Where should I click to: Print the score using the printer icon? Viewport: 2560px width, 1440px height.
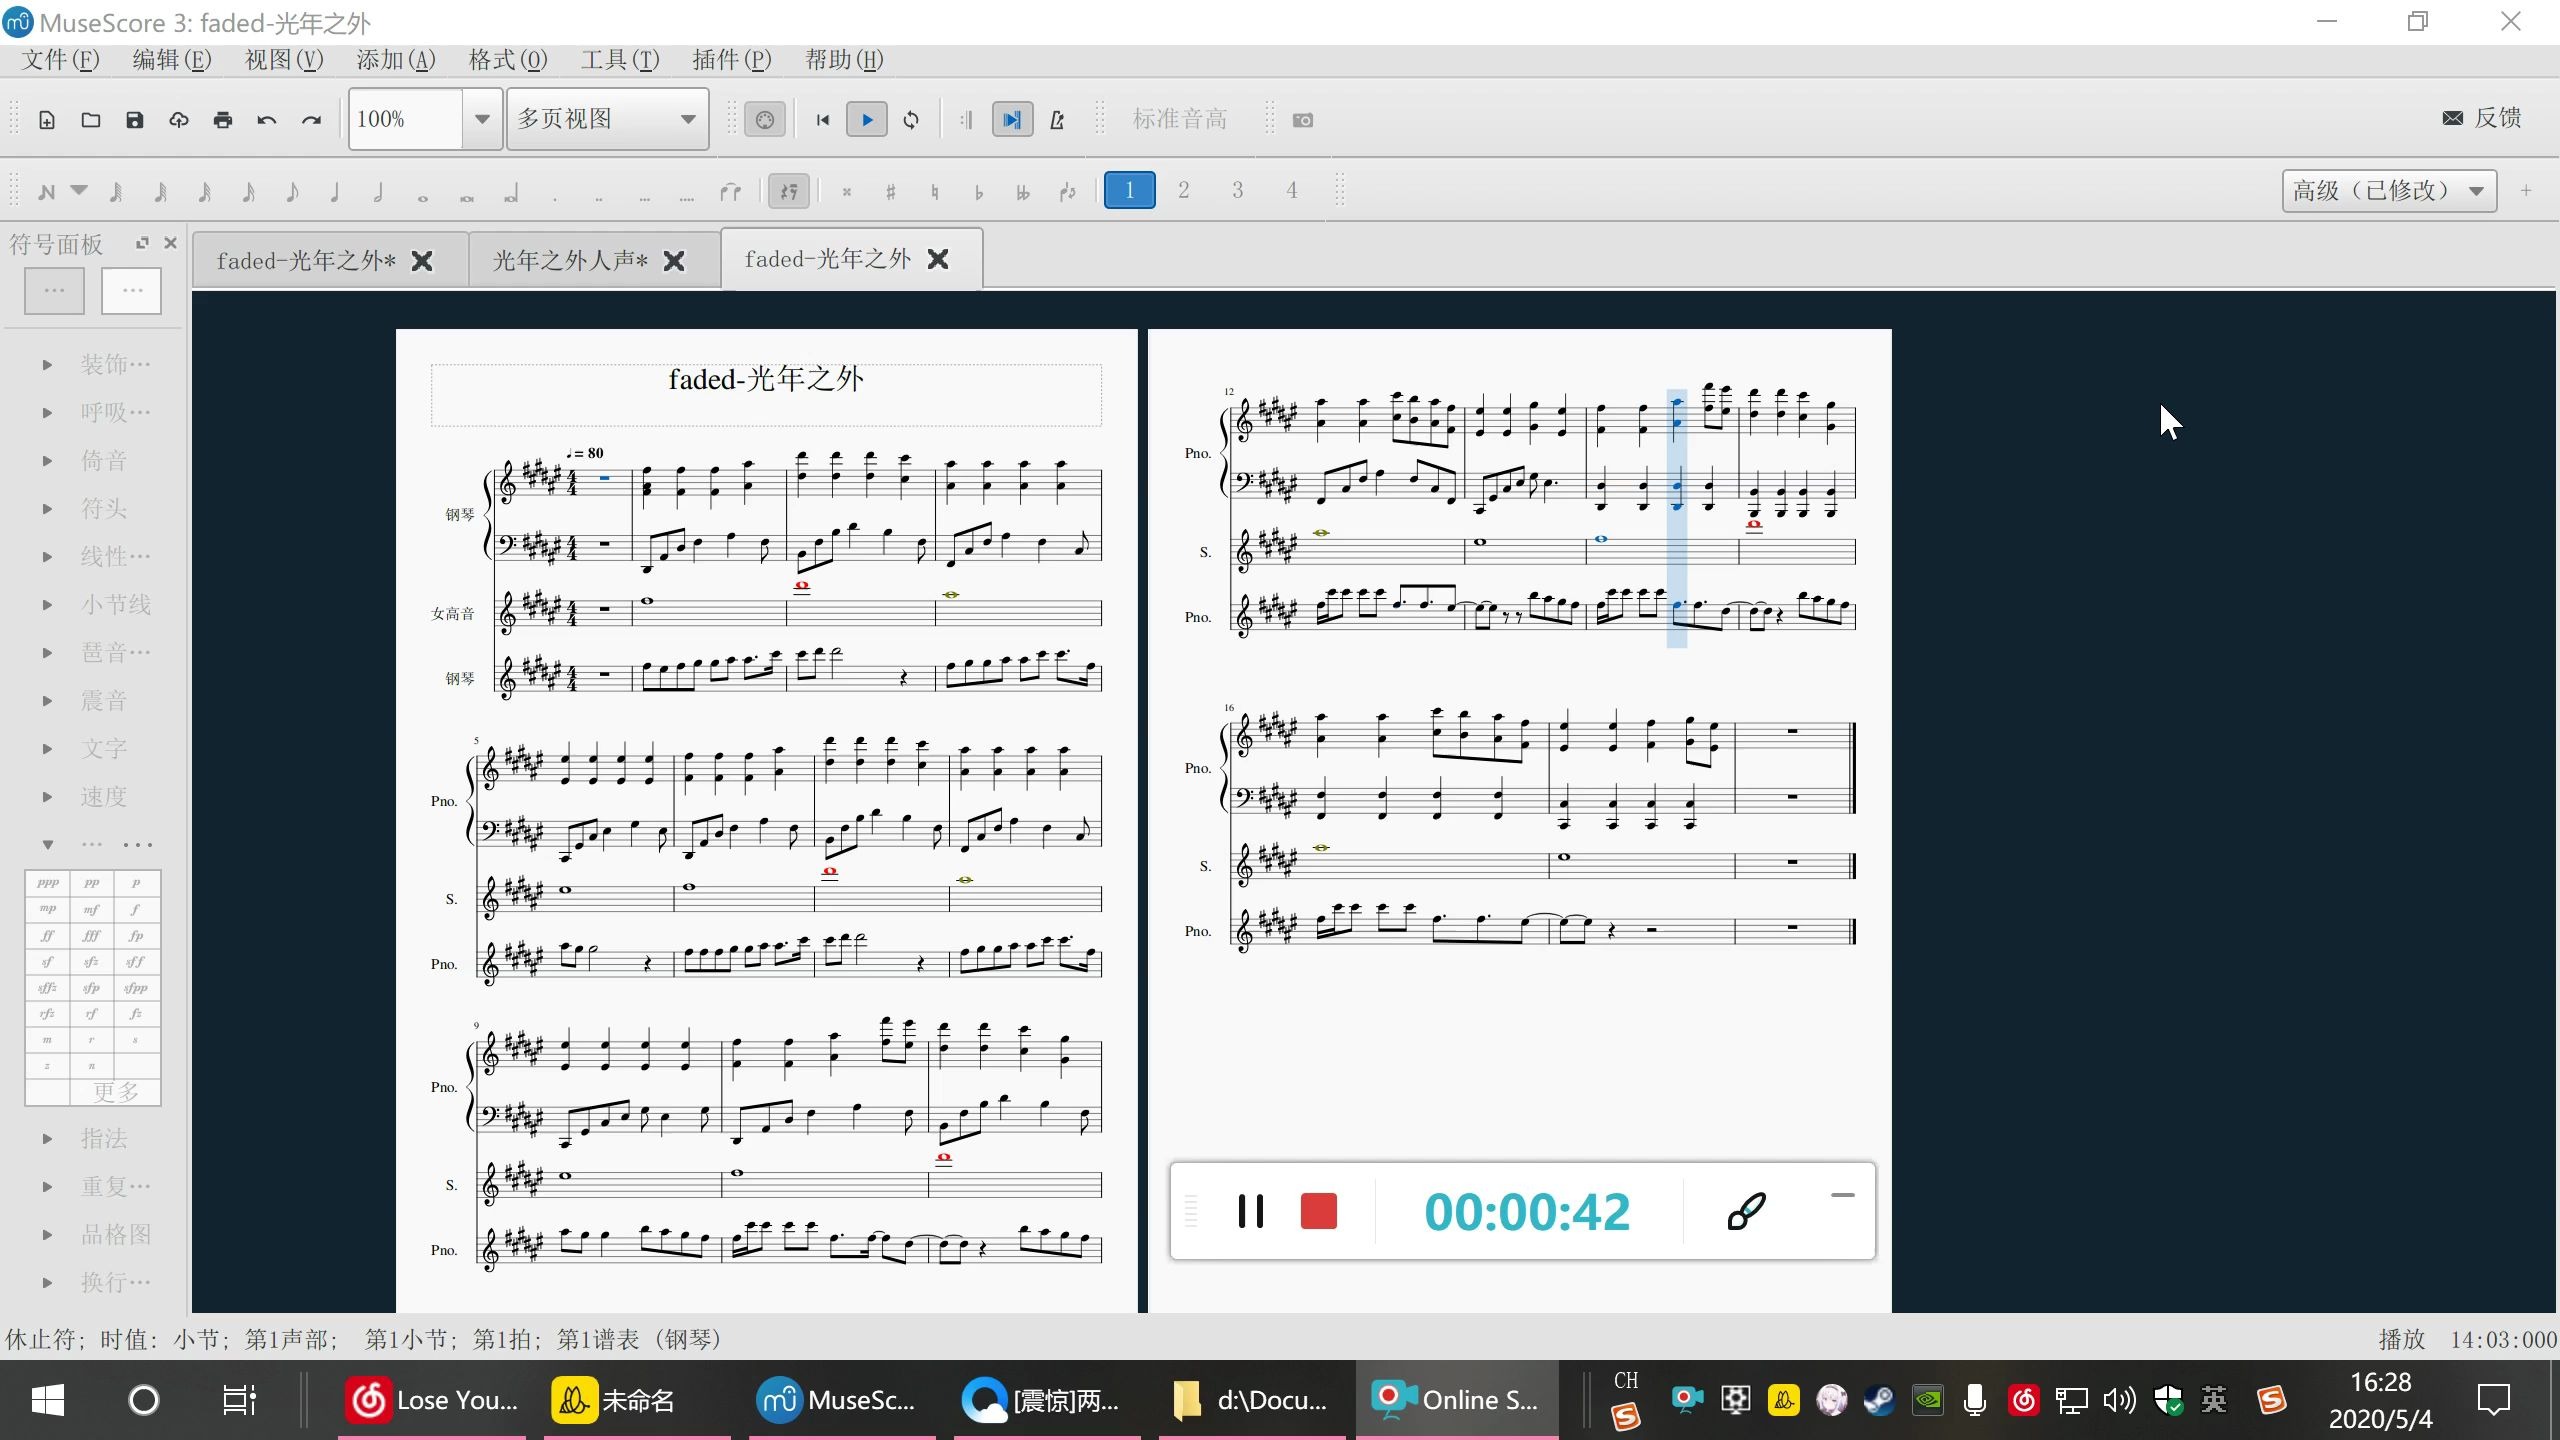(223, 120)
